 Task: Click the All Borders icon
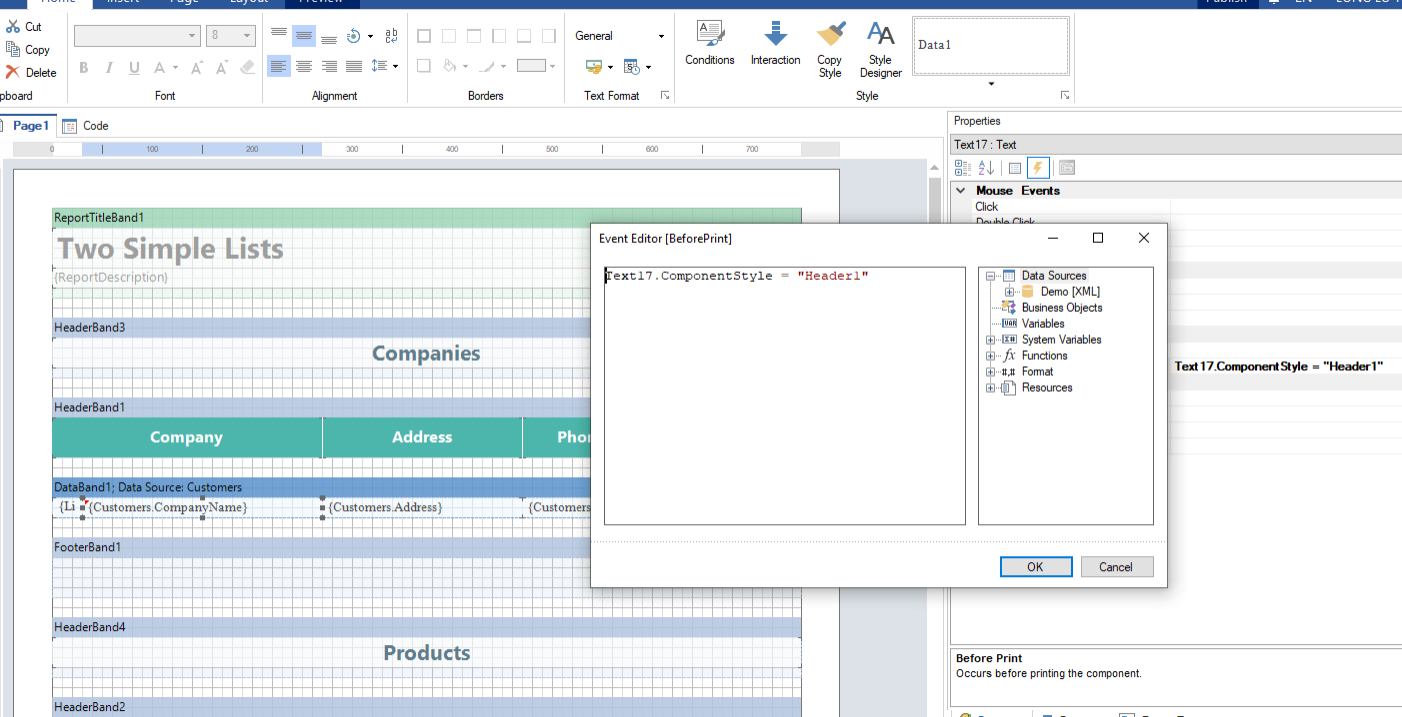424,36
